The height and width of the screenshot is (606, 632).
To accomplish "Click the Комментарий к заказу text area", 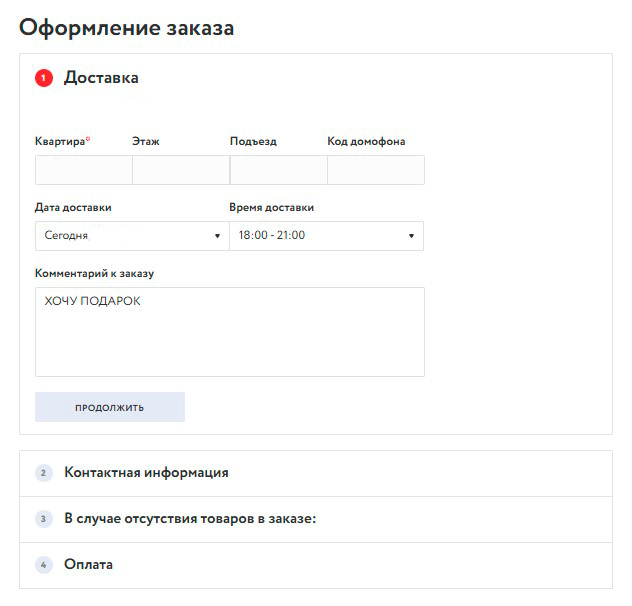I will [230, 332].
